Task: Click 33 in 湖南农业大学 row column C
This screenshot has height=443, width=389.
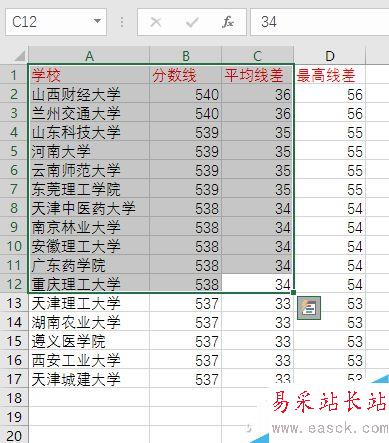Action: pos(257,322)
